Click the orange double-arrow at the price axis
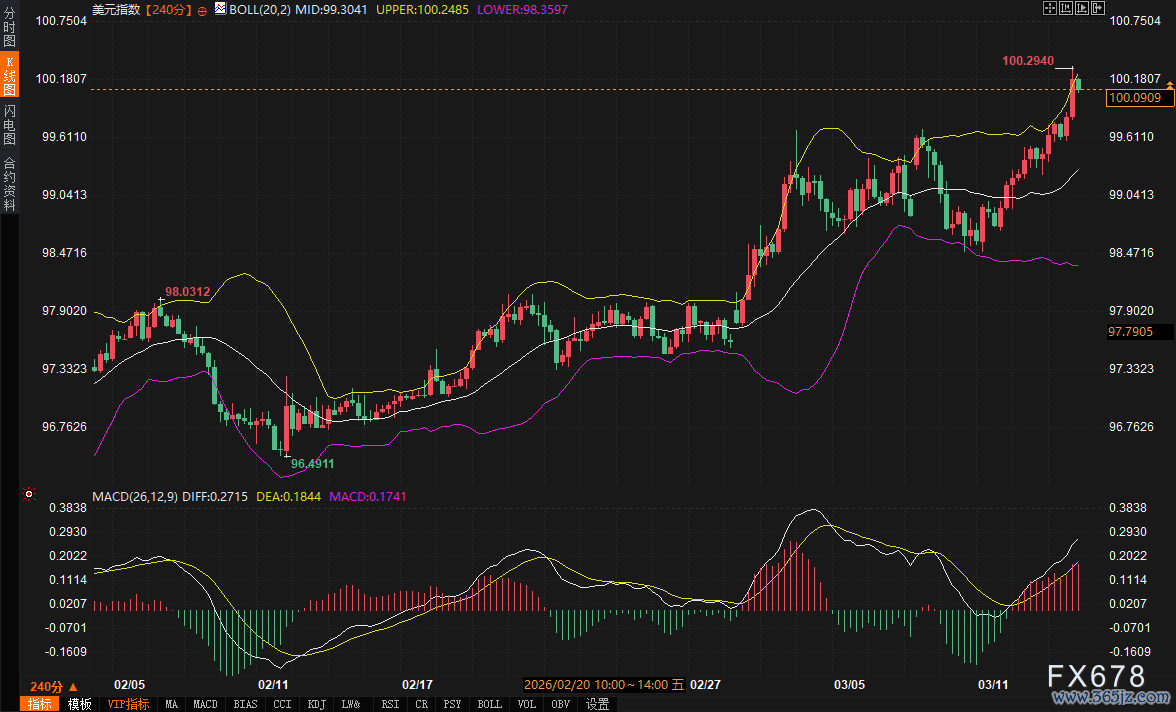This screenshot has width=1176, height=712. [x=1170, y=86]
